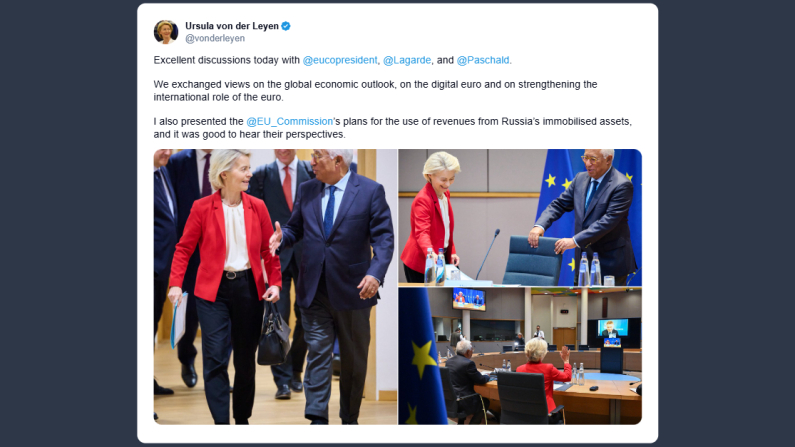Image resolution: width=795 pixels, height=447 pixels.
Task: Open the large hallway handshake photo
Action: (x=275, y=286)
